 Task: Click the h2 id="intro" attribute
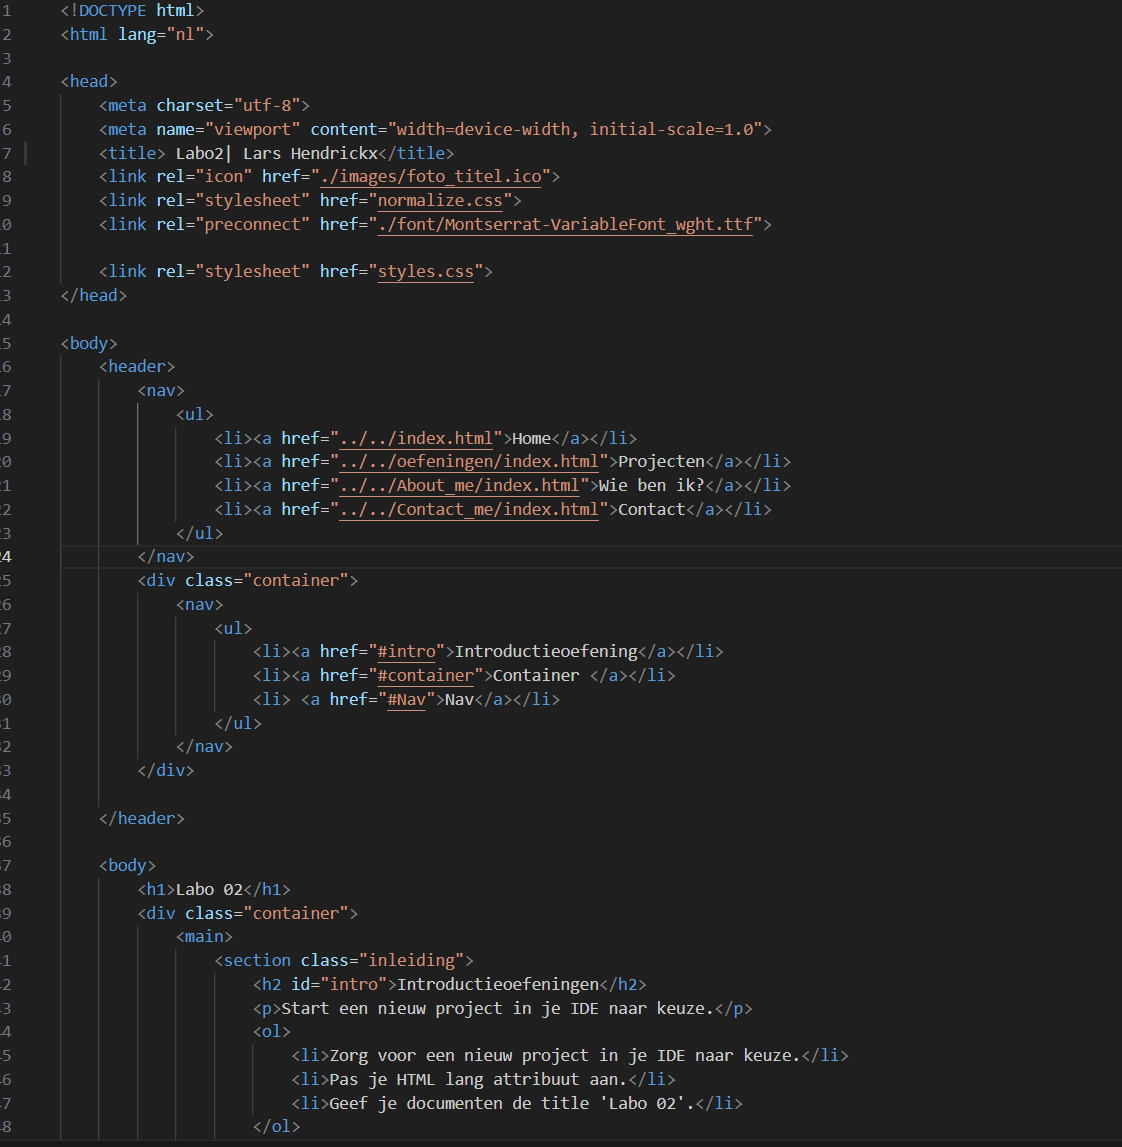339,985
